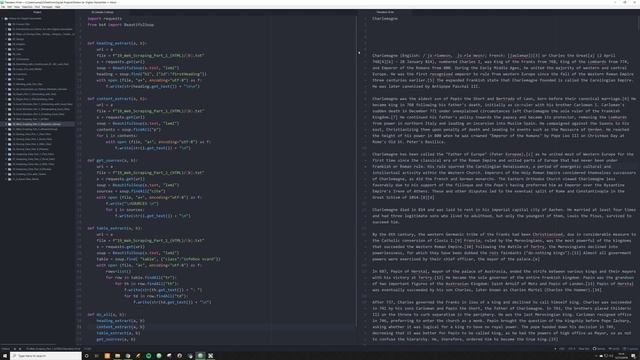The image size is (640, 360).
Task: Open the Selection menu
Action: (27, 7)
